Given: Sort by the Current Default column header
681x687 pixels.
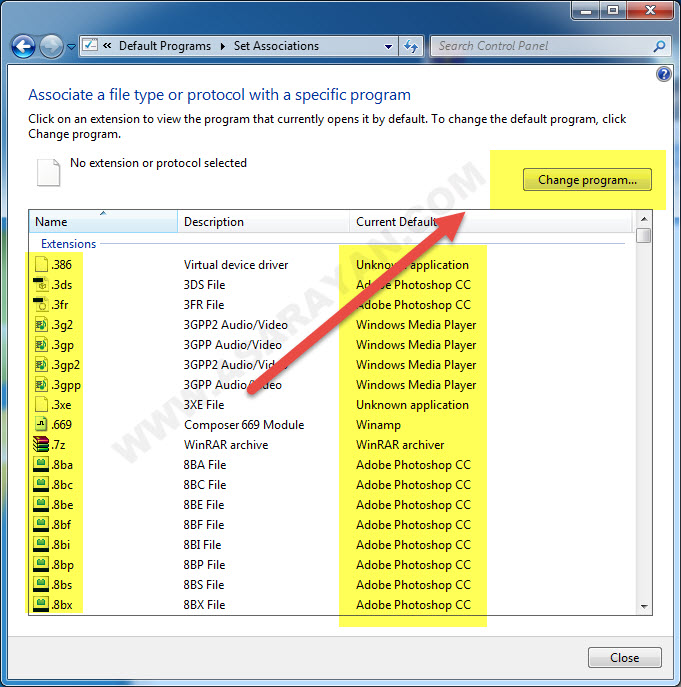Looking at the screenshot, I should point(400,222).
